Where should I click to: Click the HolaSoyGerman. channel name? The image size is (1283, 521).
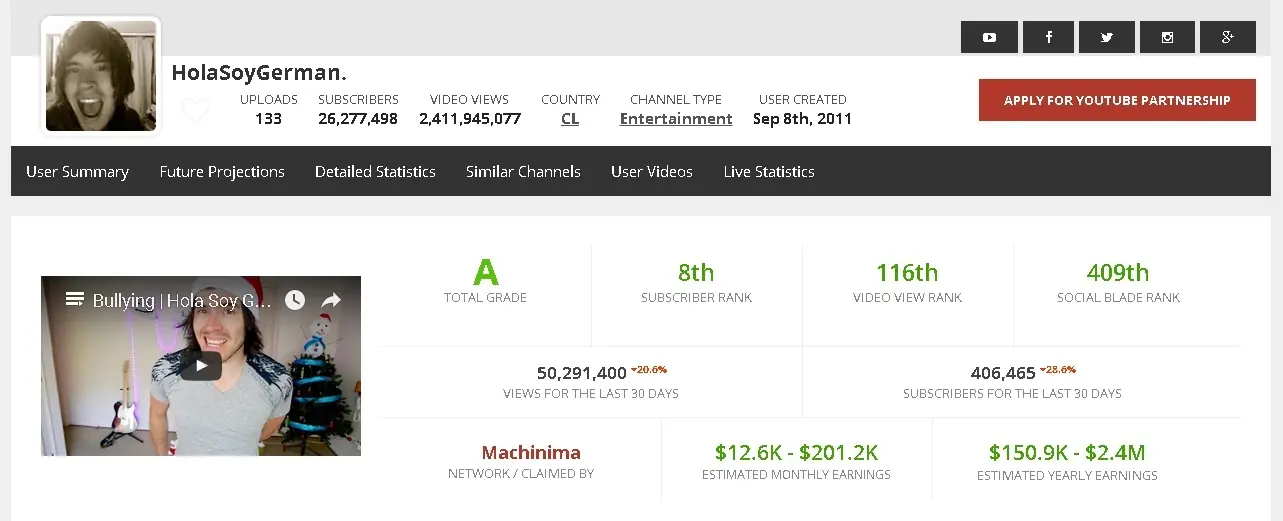coord(259,73)
